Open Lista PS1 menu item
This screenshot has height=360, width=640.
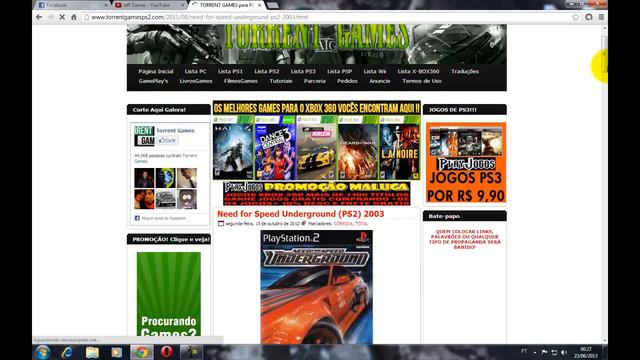[230, 71]
